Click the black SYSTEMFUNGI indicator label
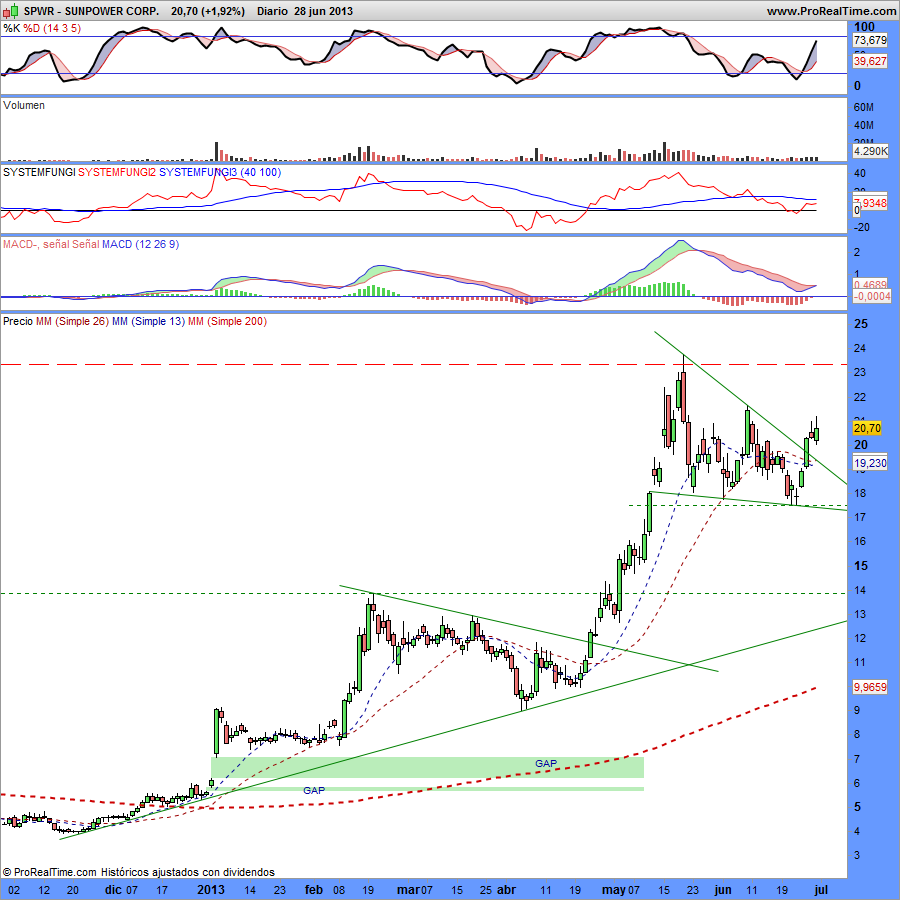Screen dimensions: 900x900 39,172
